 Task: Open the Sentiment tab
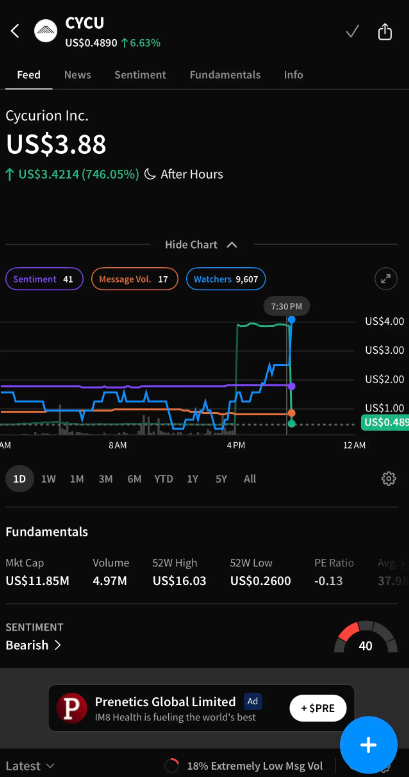[140, 75]
